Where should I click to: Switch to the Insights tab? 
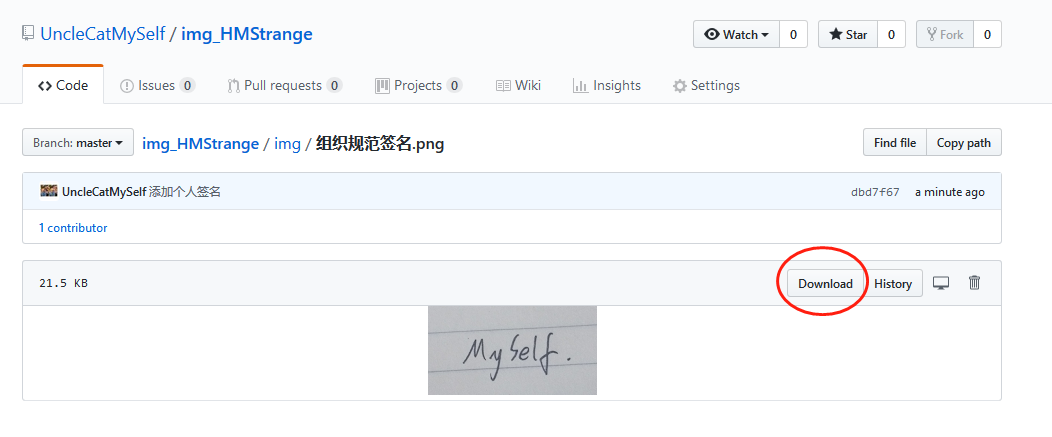coord(607,85)
